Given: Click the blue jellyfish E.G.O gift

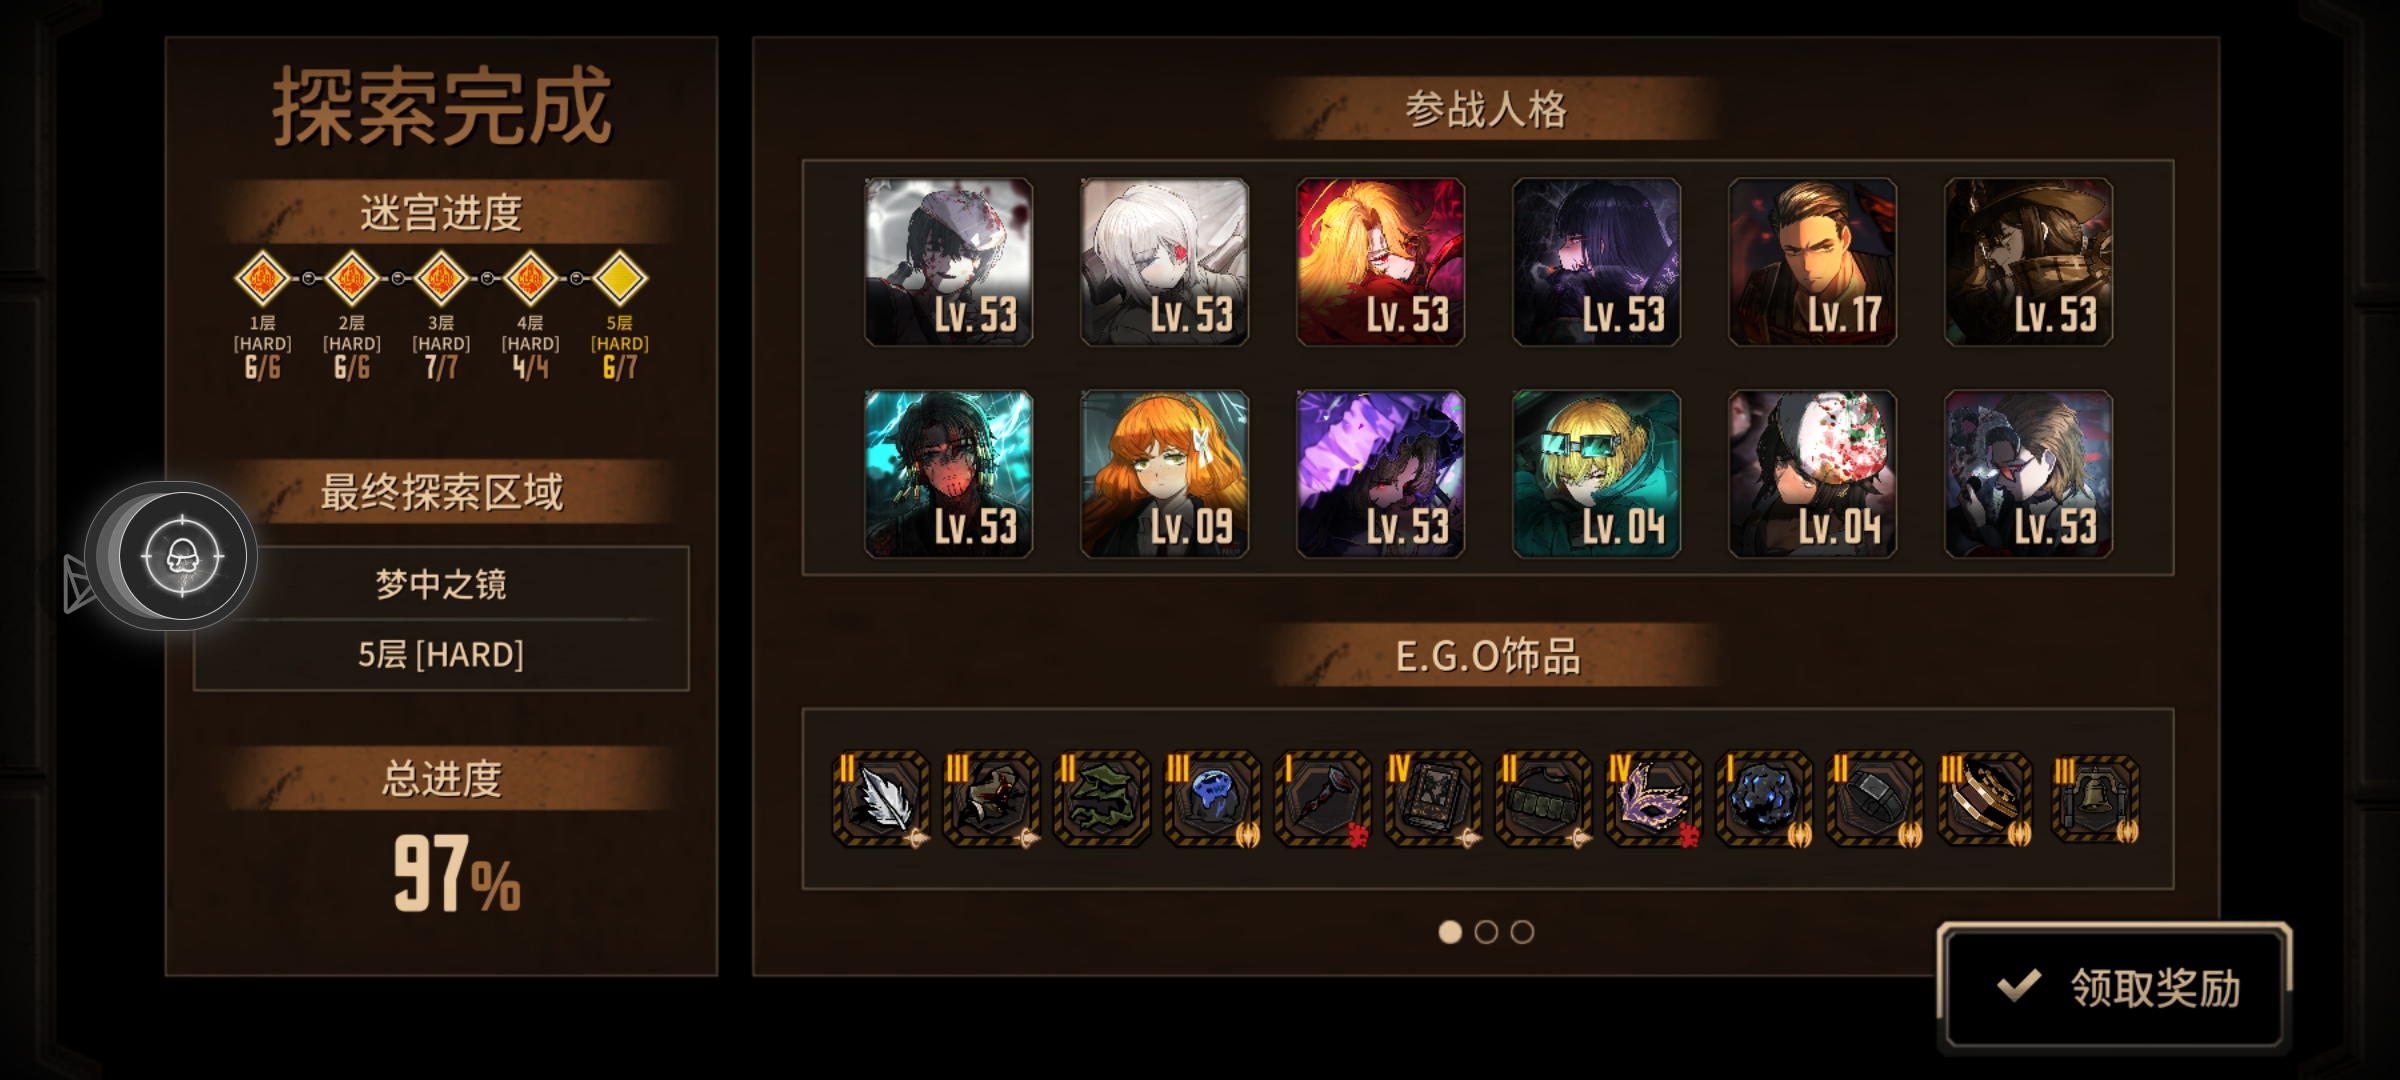Looking at the screenshot, I should tap(1212, 799).
